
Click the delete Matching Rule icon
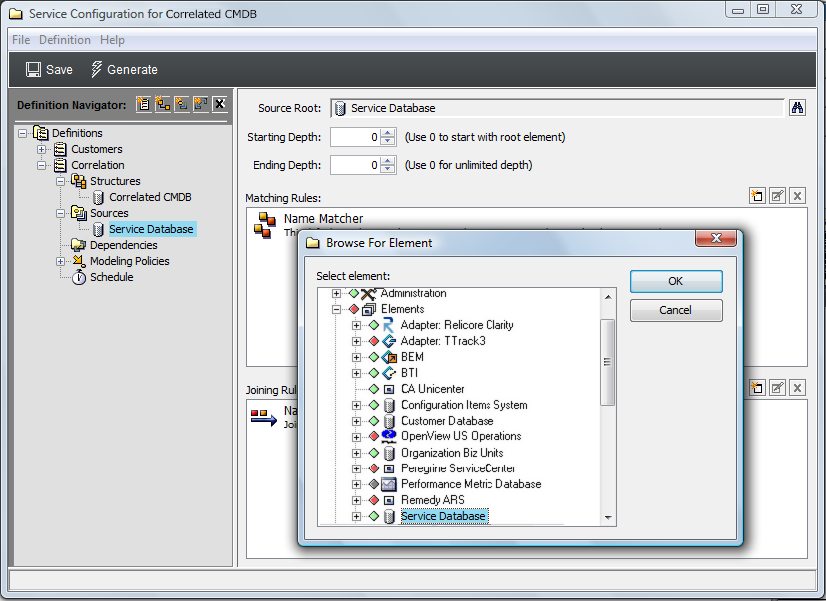pyautogui.click(x=798, y=196)
